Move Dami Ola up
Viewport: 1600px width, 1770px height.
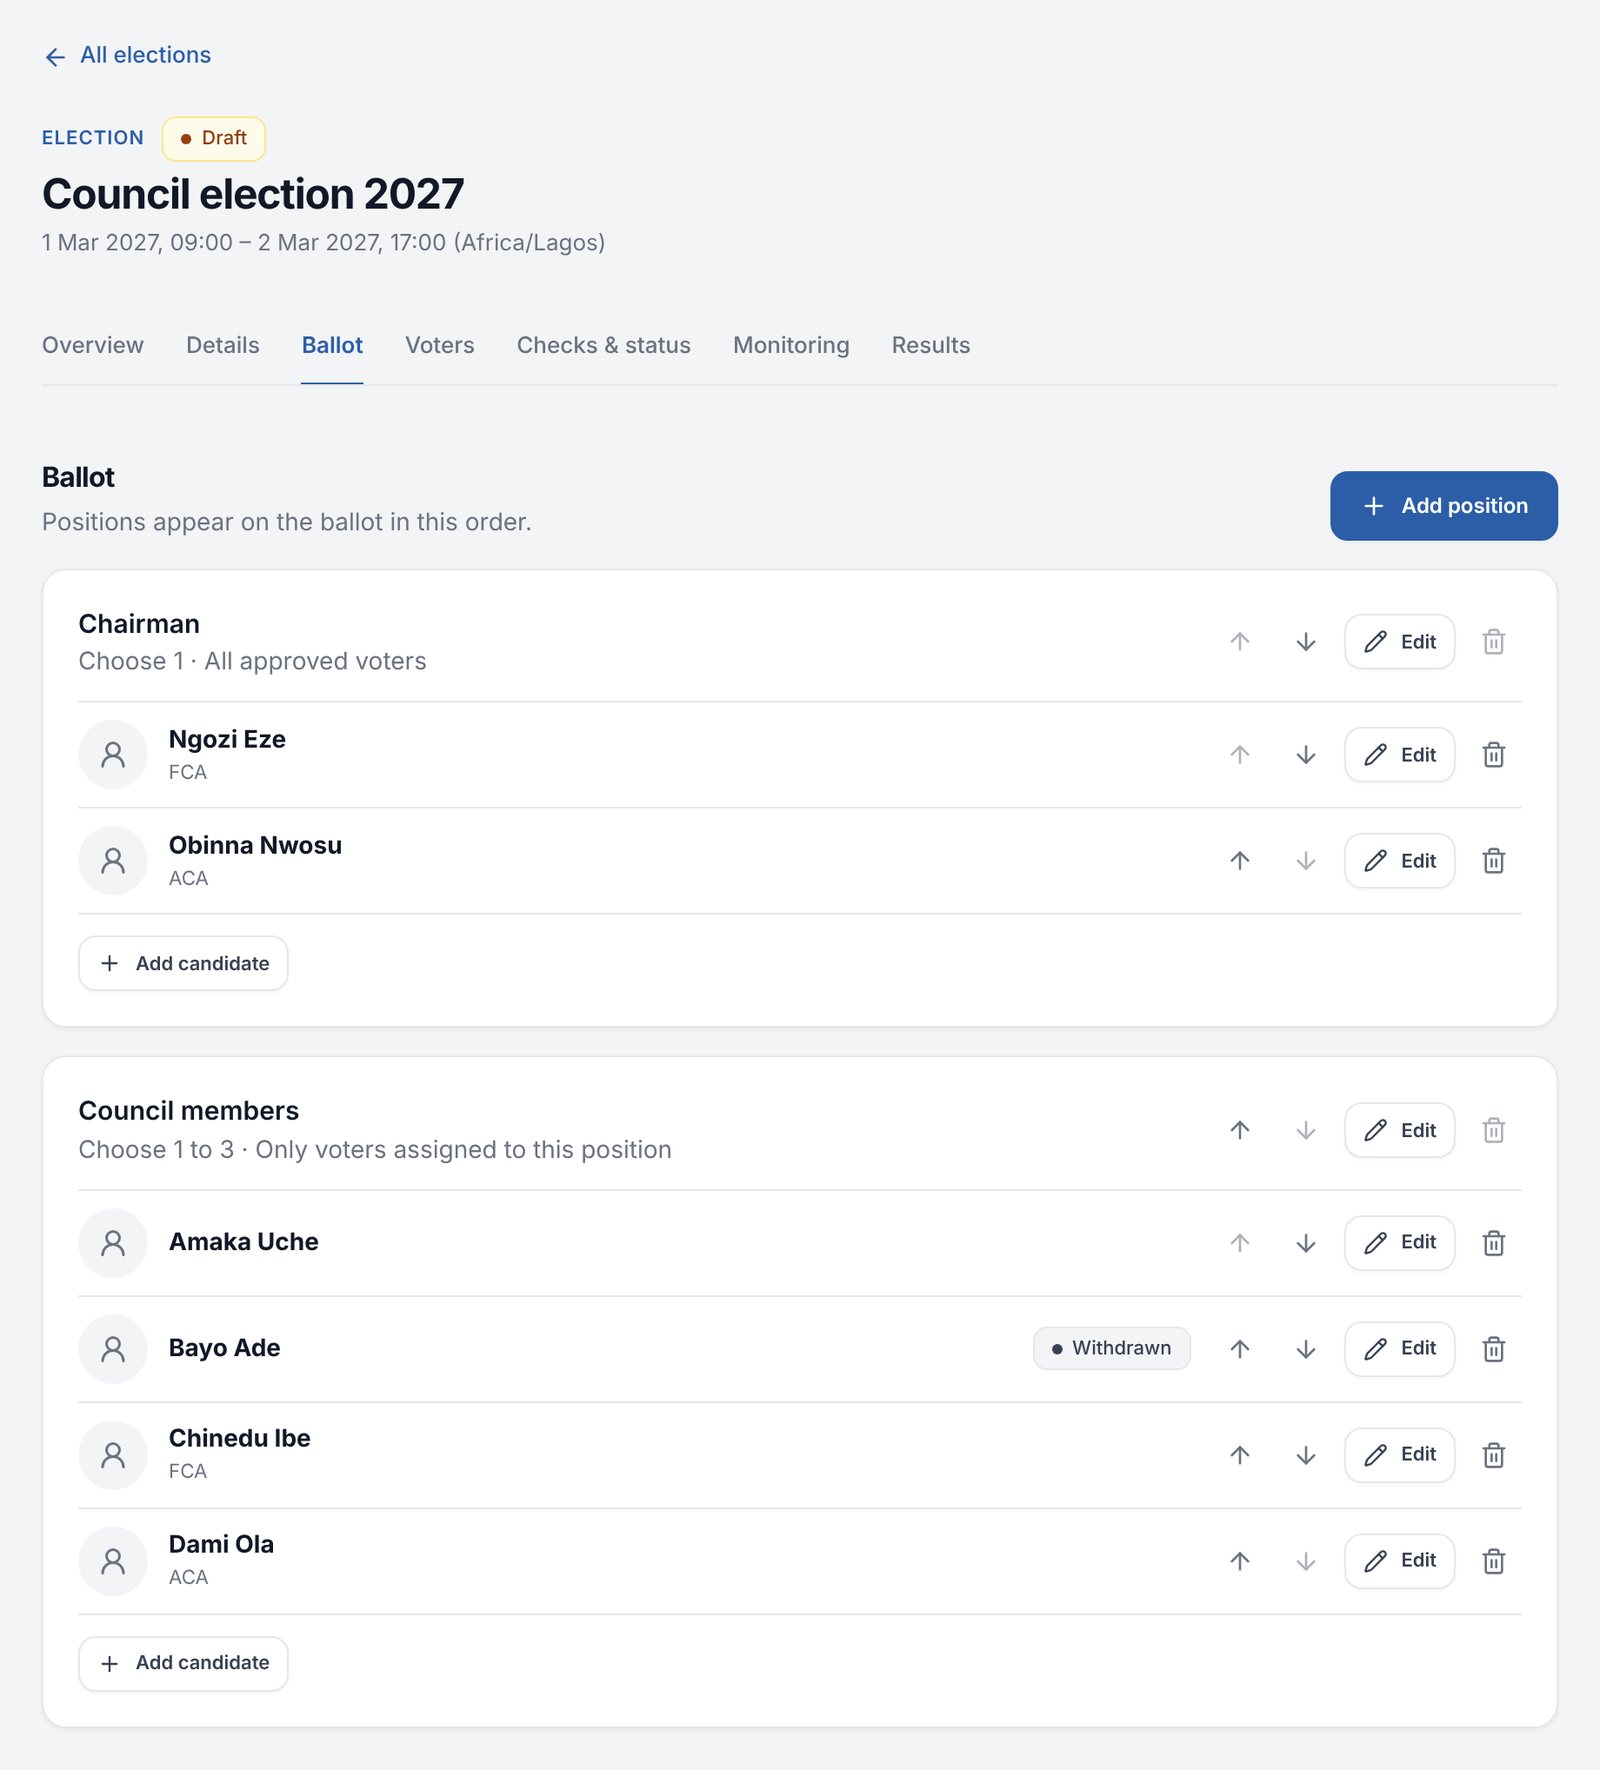point(1240,1561)
